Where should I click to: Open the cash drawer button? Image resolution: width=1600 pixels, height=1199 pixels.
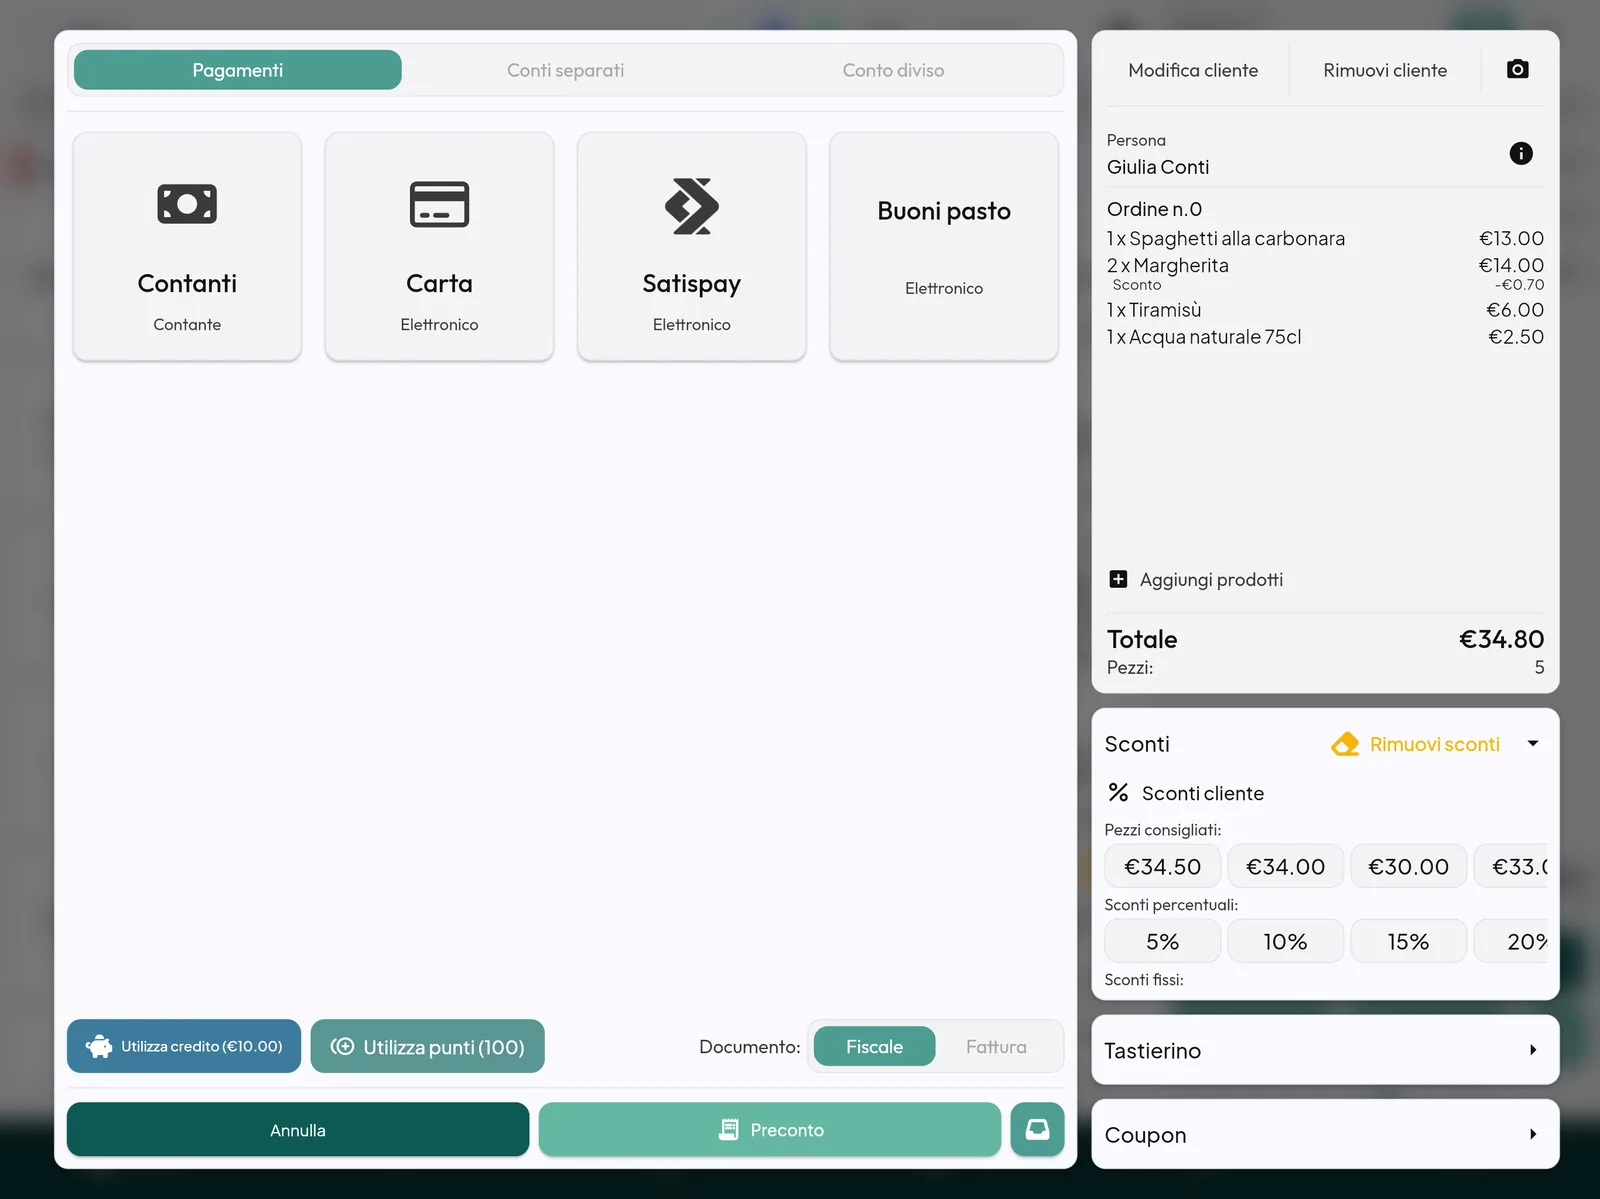[x=1037, y=1129]
